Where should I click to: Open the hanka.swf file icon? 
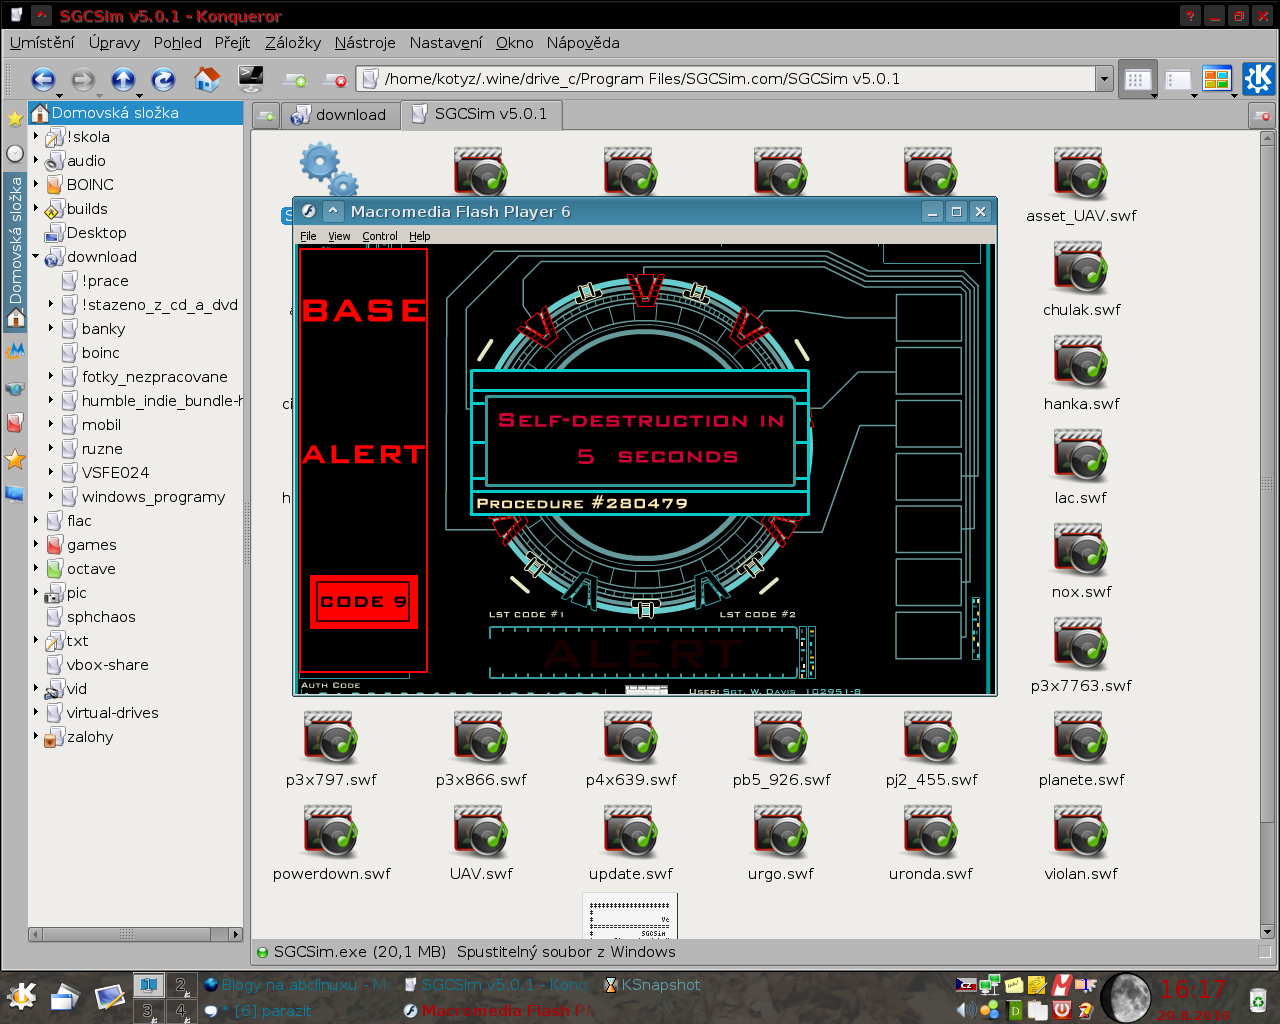pyautogui.click(x=1081, y=363)
